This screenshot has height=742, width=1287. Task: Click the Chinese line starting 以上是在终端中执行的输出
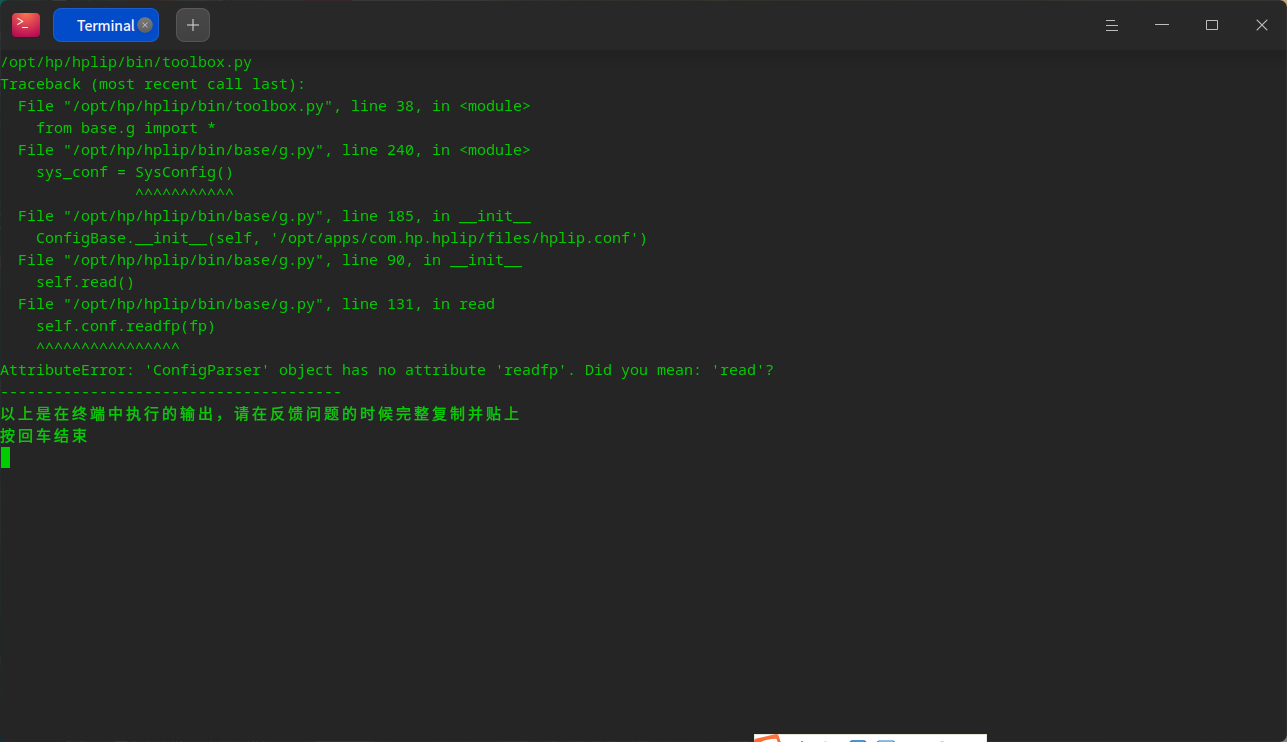(260, 414)
